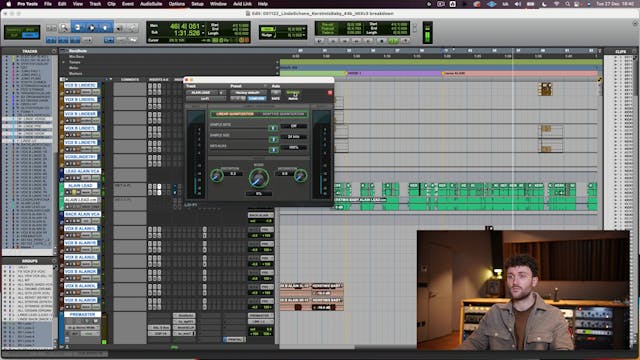
Task: Open the Sub counter format dropdown
Action: tap(203, 33)
